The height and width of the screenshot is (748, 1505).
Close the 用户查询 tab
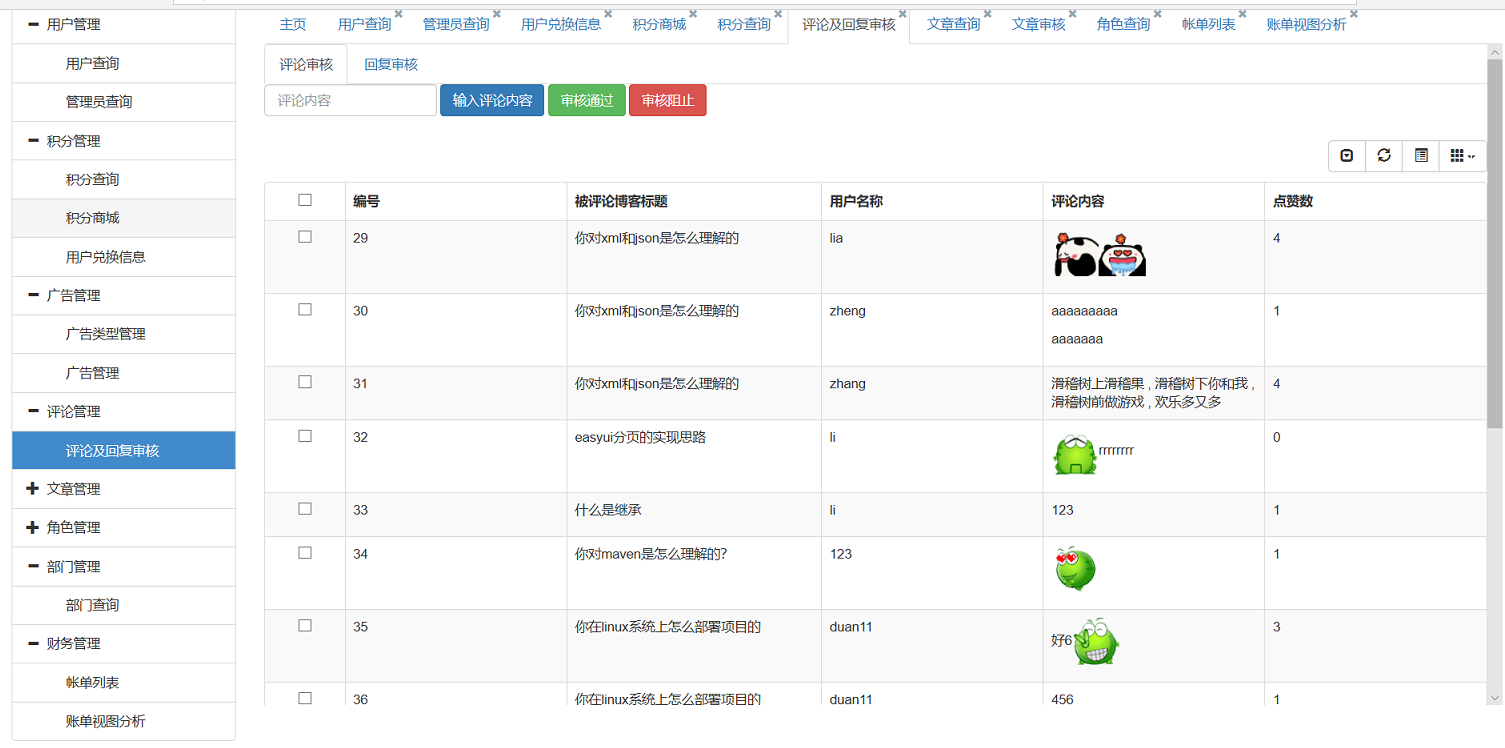pyautogui.click(x=398, y=14)
